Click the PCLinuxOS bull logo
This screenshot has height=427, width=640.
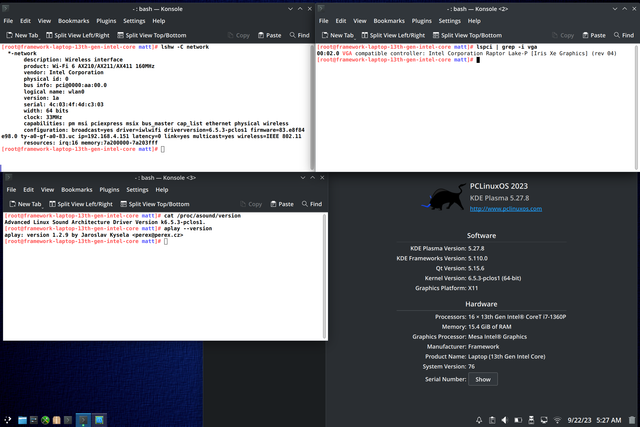coord(444,197)
